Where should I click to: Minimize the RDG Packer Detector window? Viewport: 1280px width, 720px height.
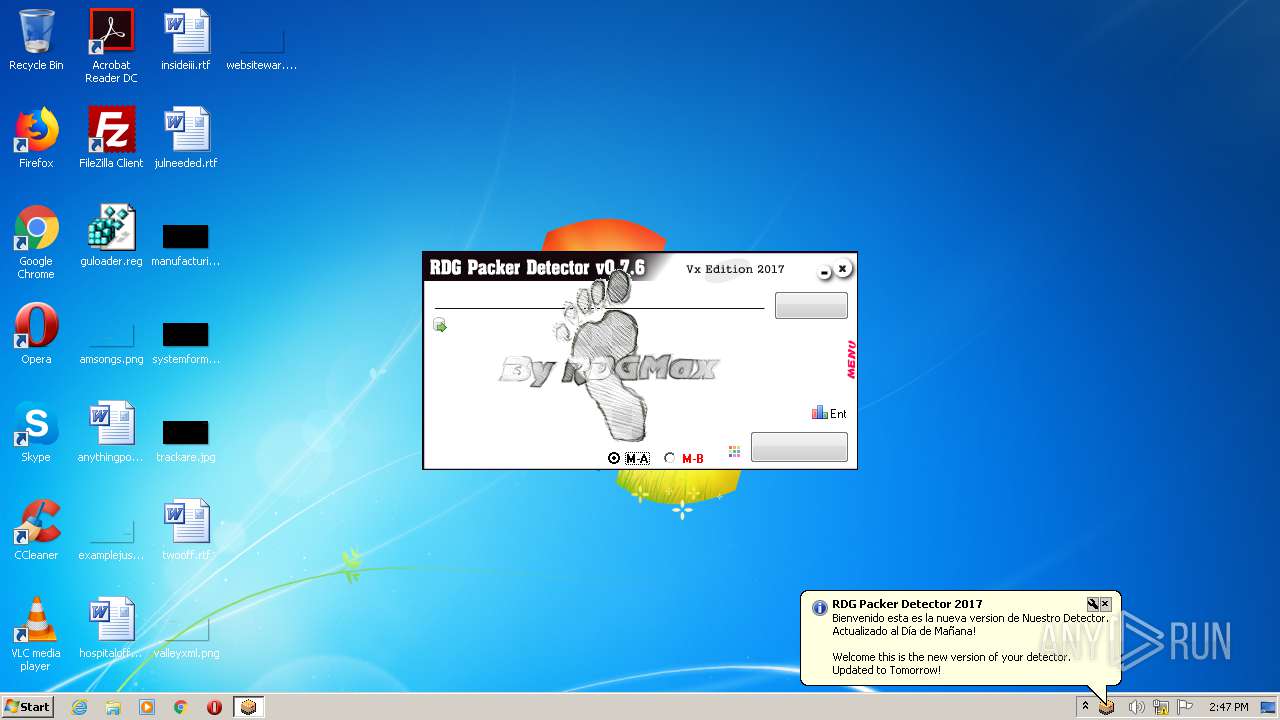pyautogui.click(x=825, y=271)
